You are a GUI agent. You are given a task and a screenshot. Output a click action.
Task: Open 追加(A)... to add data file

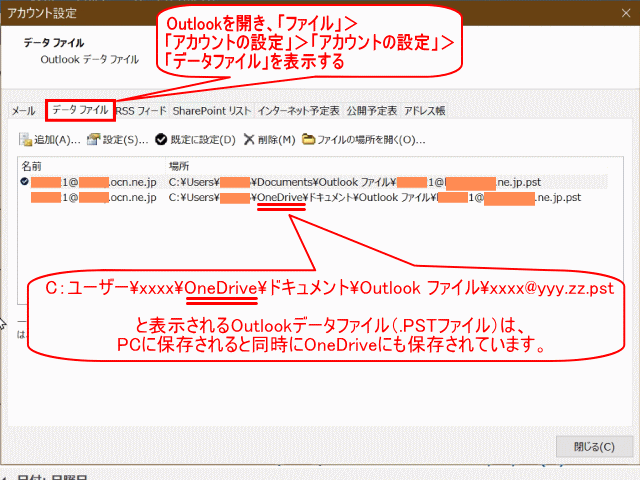(x=50, y=140)
